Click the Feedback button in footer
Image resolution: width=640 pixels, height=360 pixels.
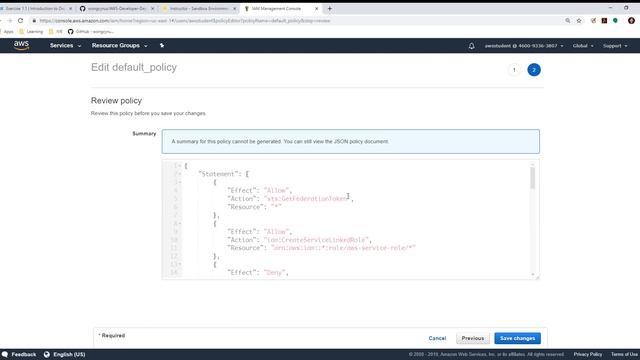pyautogui.click(x=24, y=354)
